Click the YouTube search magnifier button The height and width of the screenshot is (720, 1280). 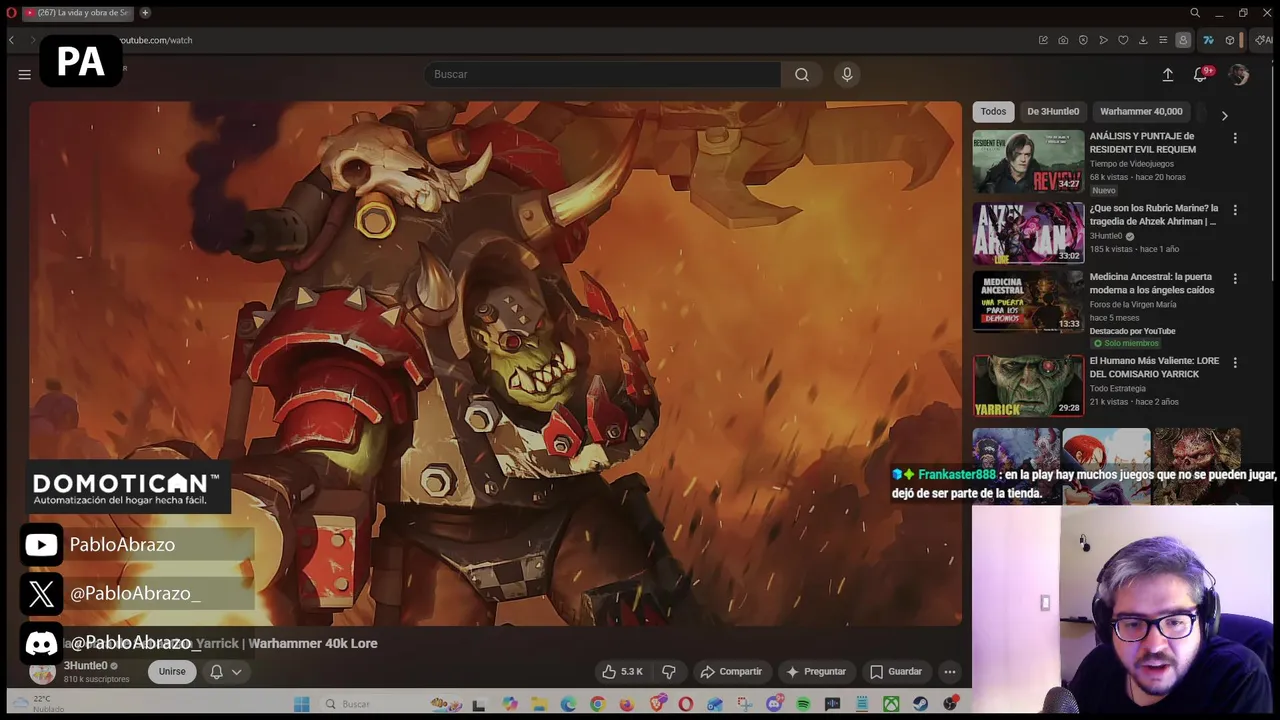802,74
